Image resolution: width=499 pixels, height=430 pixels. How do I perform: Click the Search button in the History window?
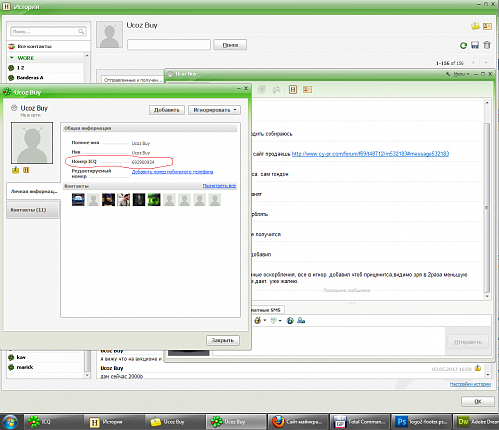tap(230, 45)
